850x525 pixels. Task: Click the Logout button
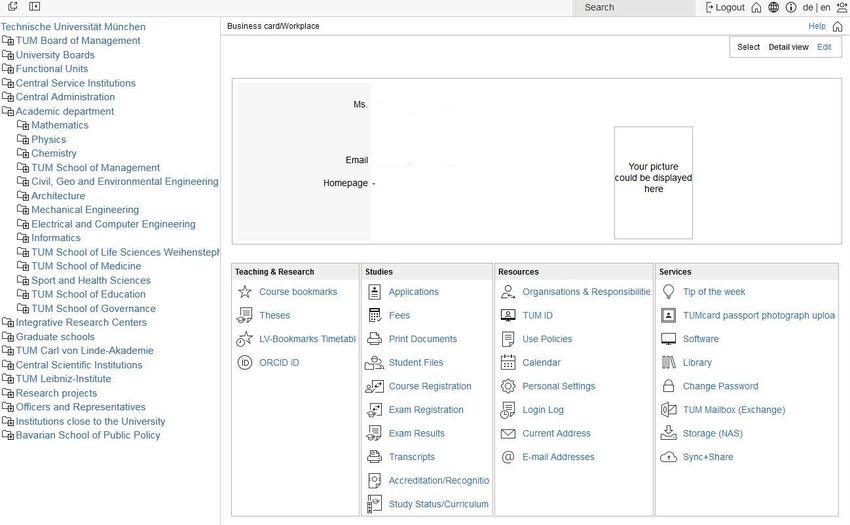[725, 8]
